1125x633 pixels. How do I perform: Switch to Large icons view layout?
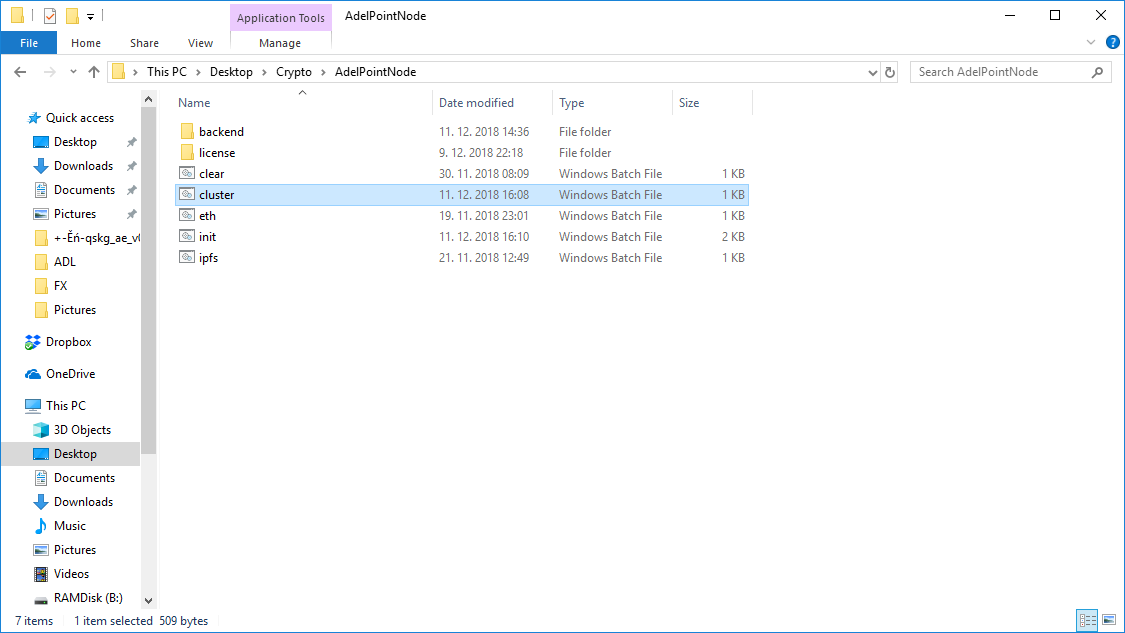[x=1109, y=620]
